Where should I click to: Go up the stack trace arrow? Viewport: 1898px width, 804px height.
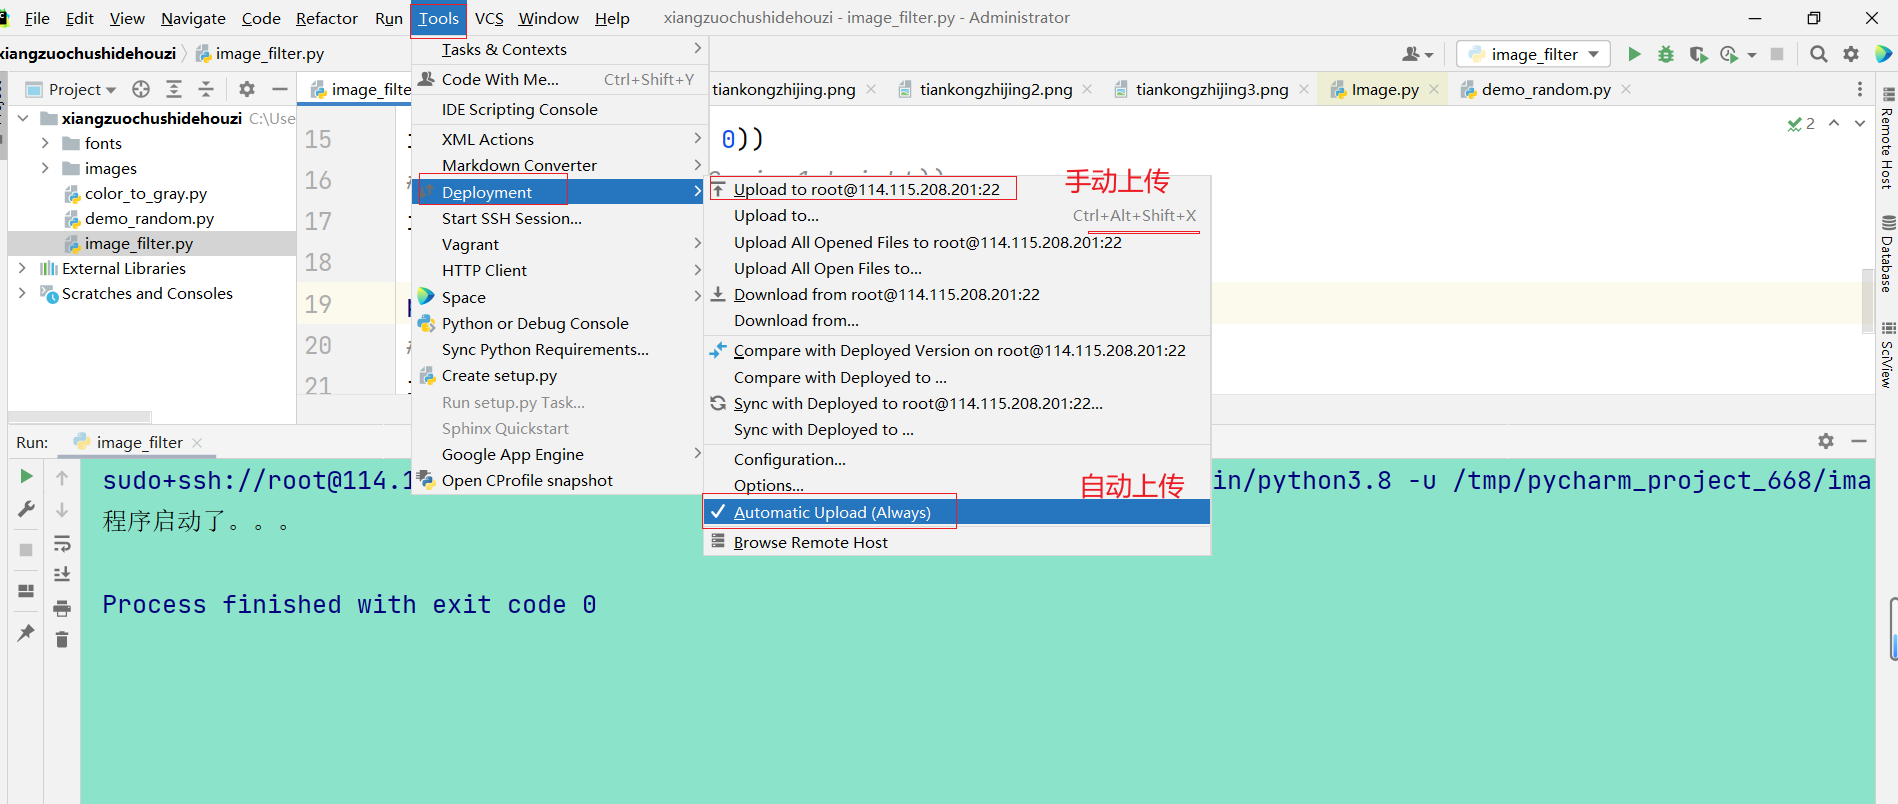click(62, 478)
